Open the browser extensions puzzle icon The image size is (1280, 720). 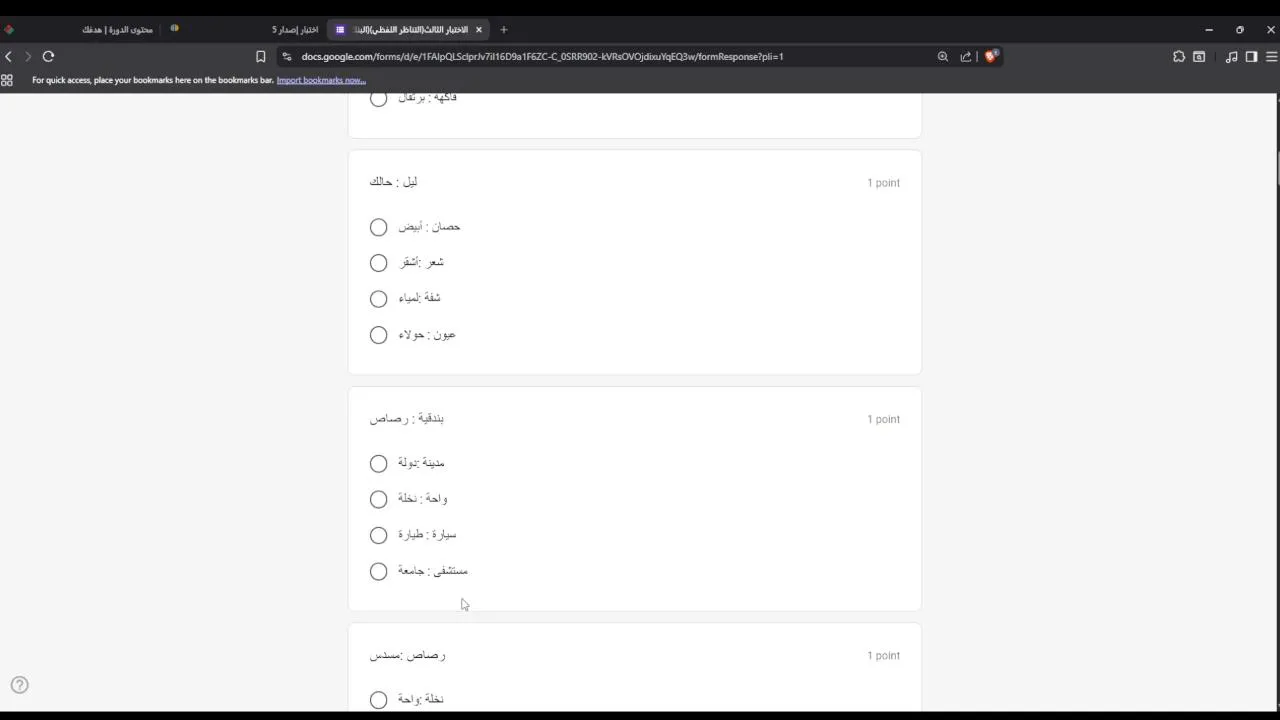coord(1179,57)
